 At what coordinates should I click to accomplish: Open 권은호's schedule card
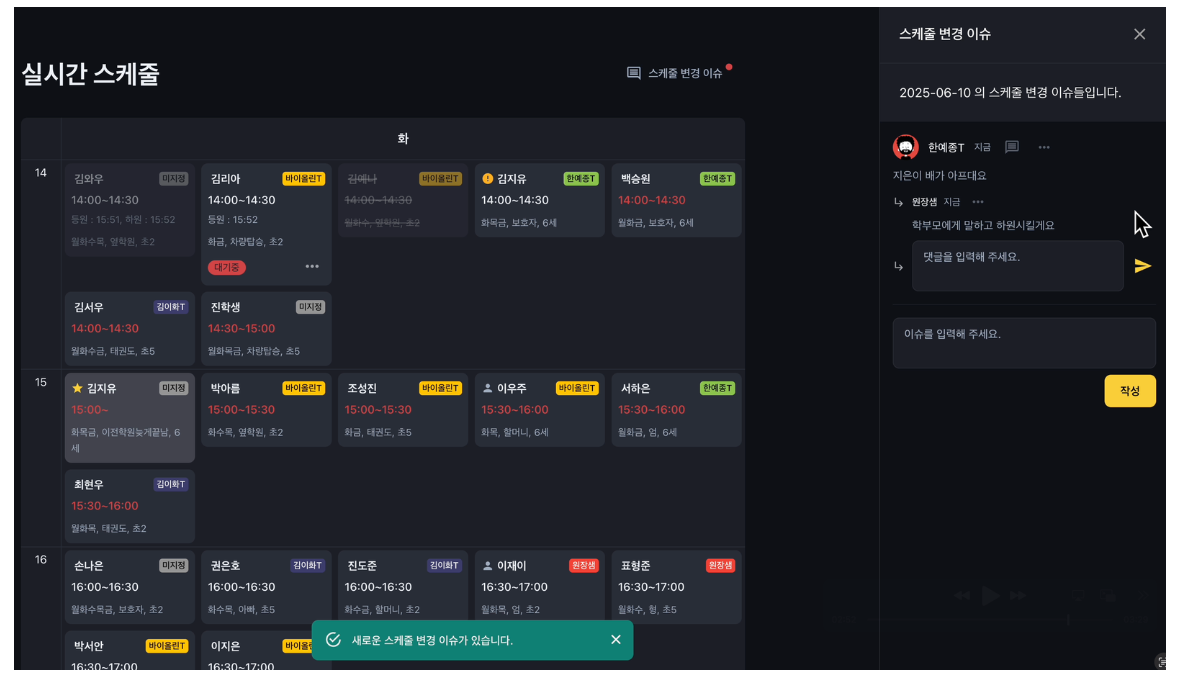coord(266,587)
